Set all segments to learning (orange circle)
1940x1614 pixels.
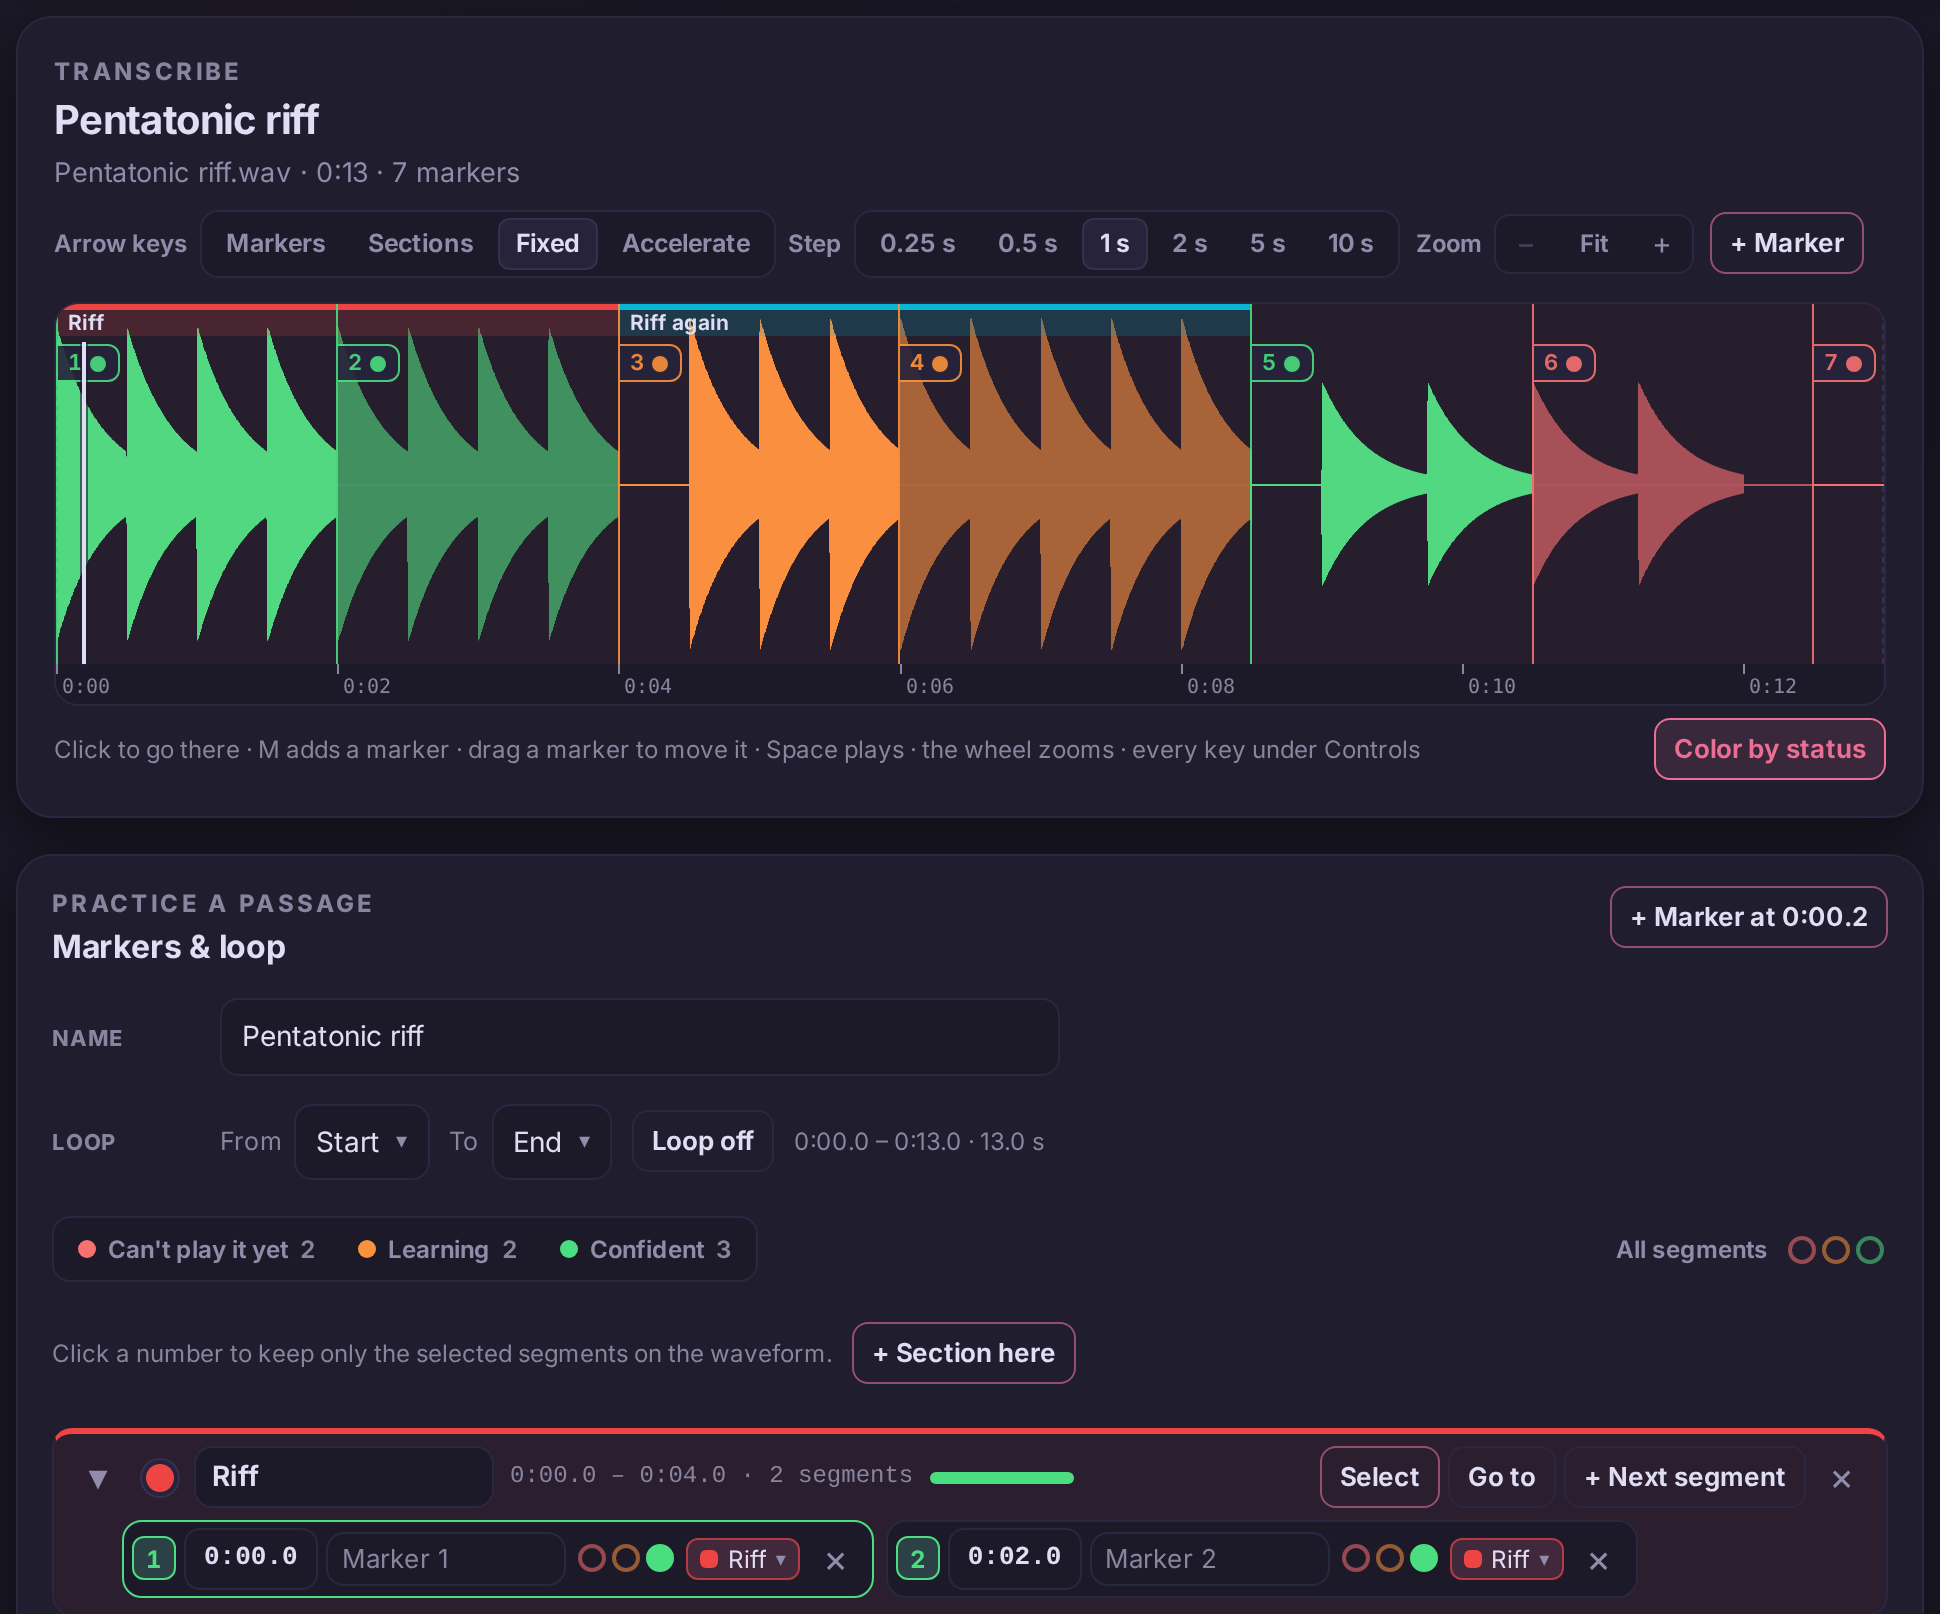[1836, 1250]
